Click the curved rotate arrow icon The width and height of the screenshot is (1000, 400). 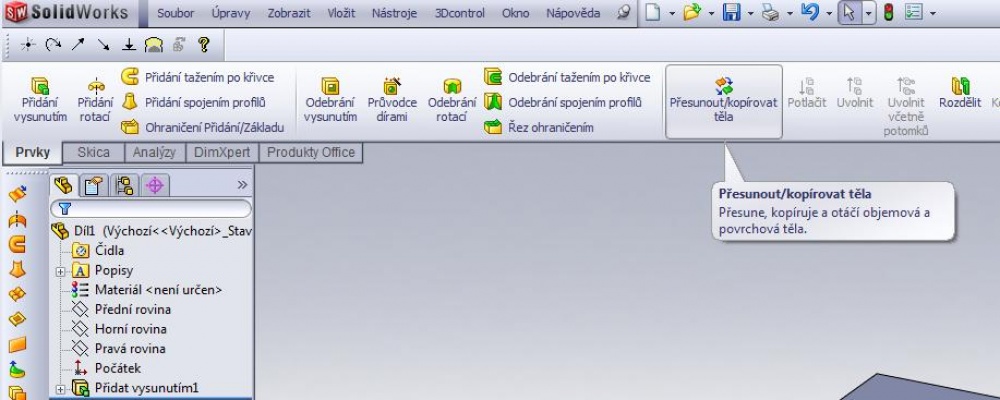53,45
